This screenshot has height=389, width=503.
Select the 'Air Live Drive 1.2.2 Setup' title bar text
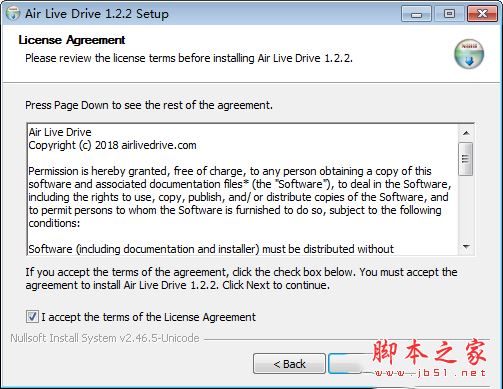[97, 14]
